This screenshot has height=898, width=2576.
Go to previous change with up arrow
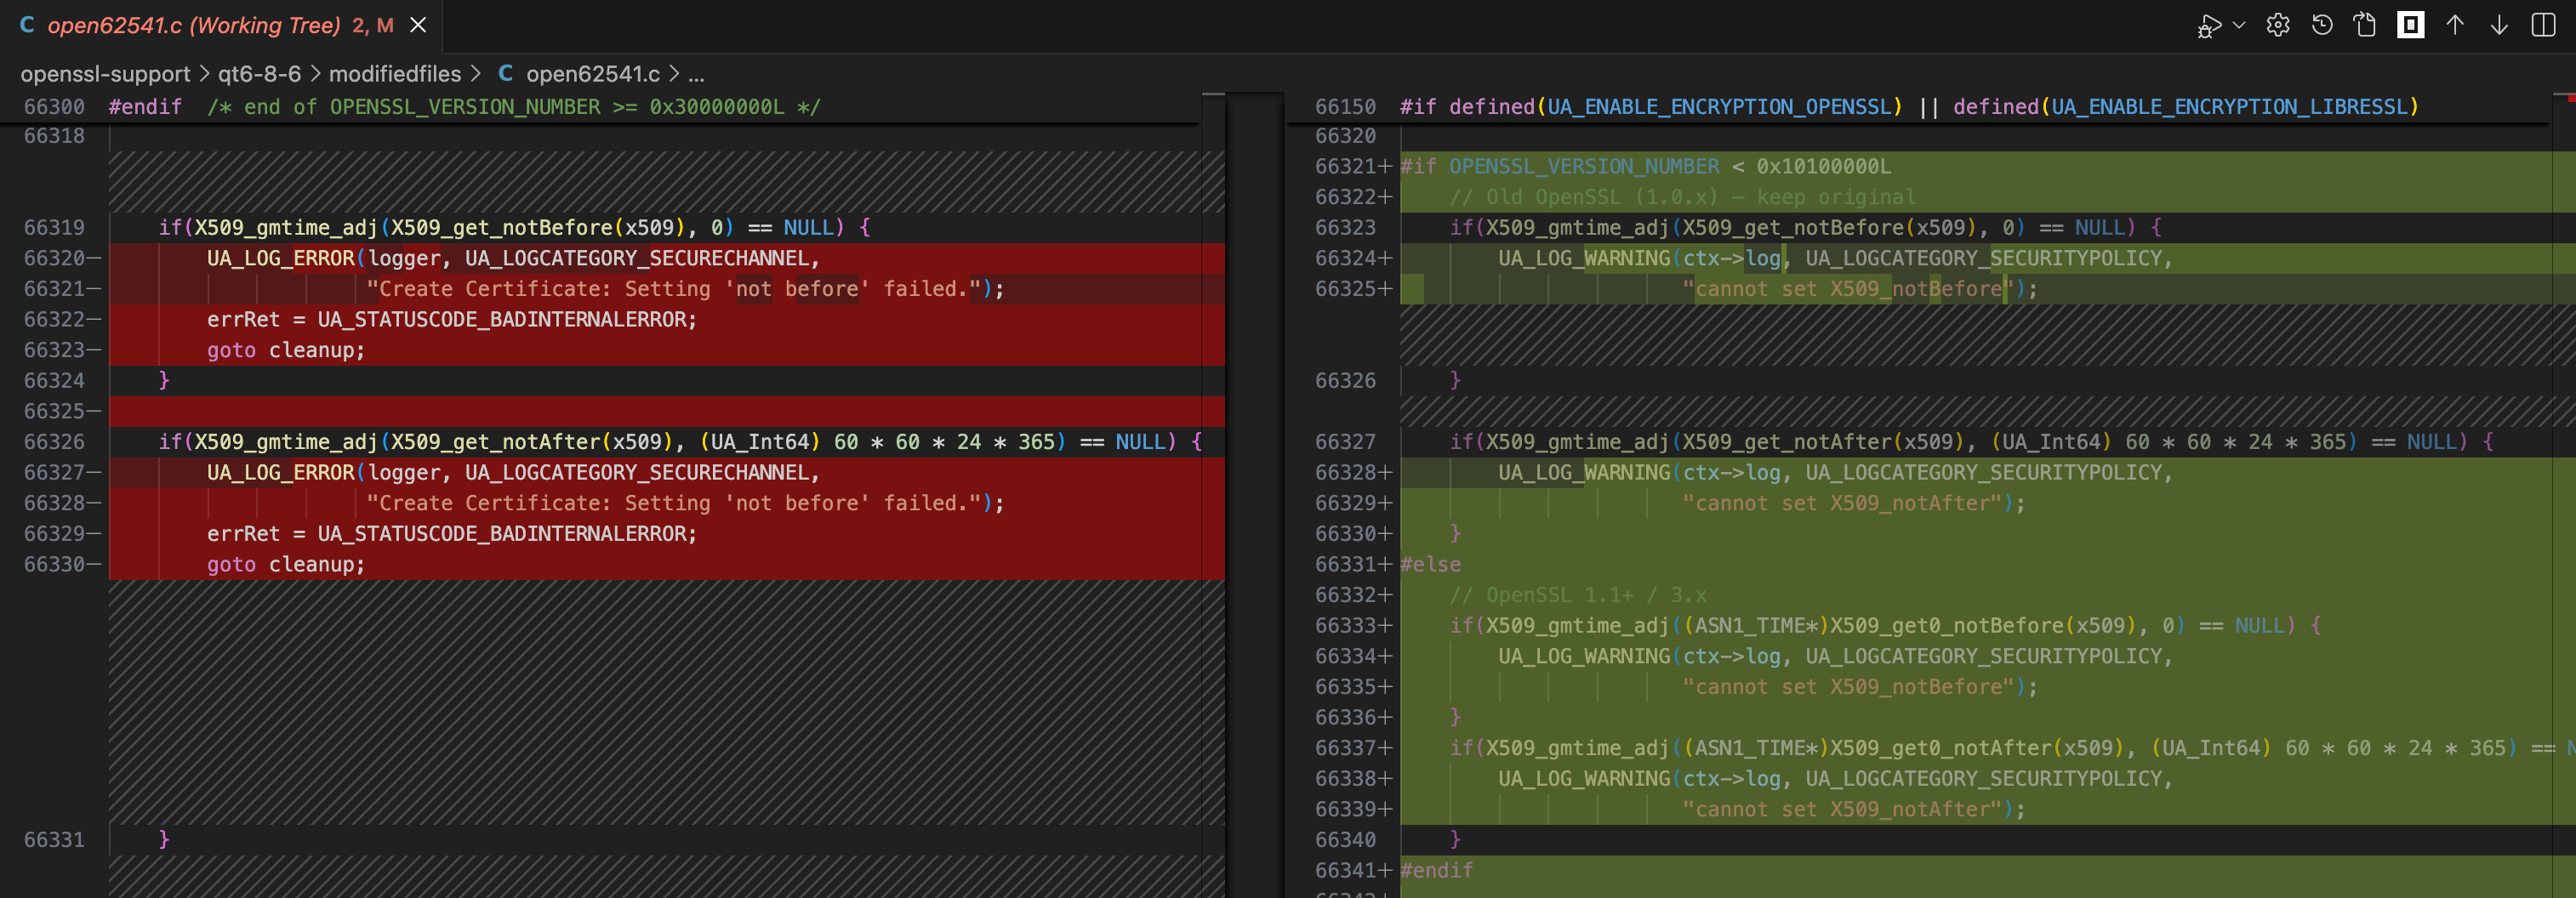(2455, 25)
